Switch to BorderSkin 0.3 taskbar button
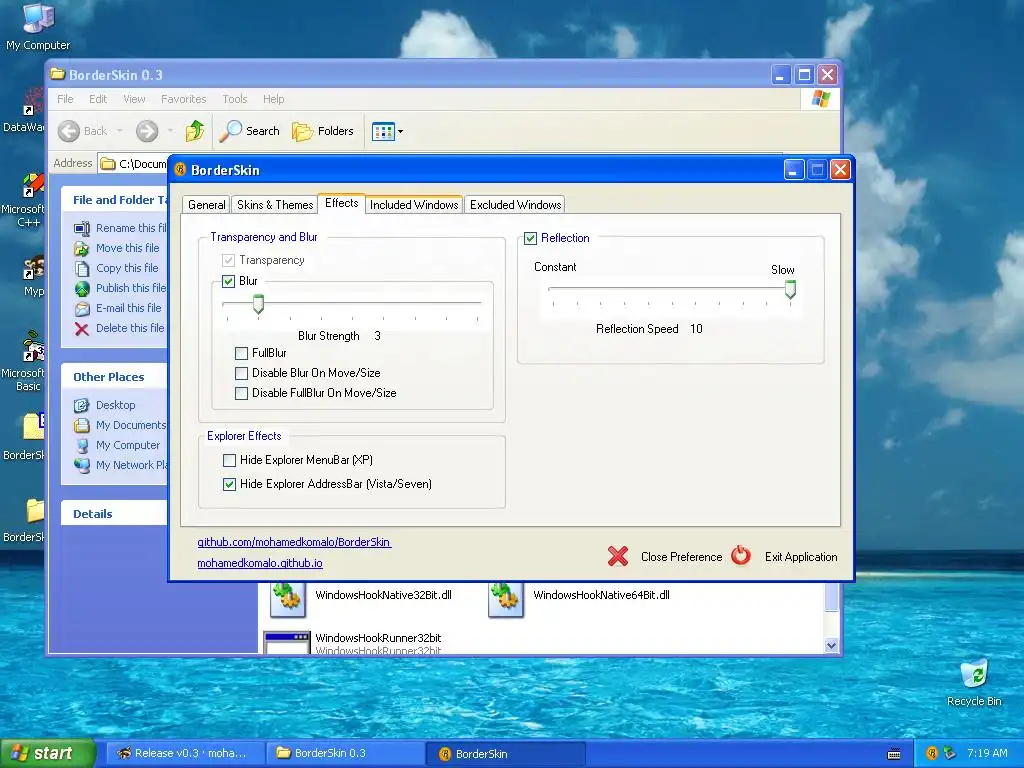 pyautogui.click(x=346, y=753)
